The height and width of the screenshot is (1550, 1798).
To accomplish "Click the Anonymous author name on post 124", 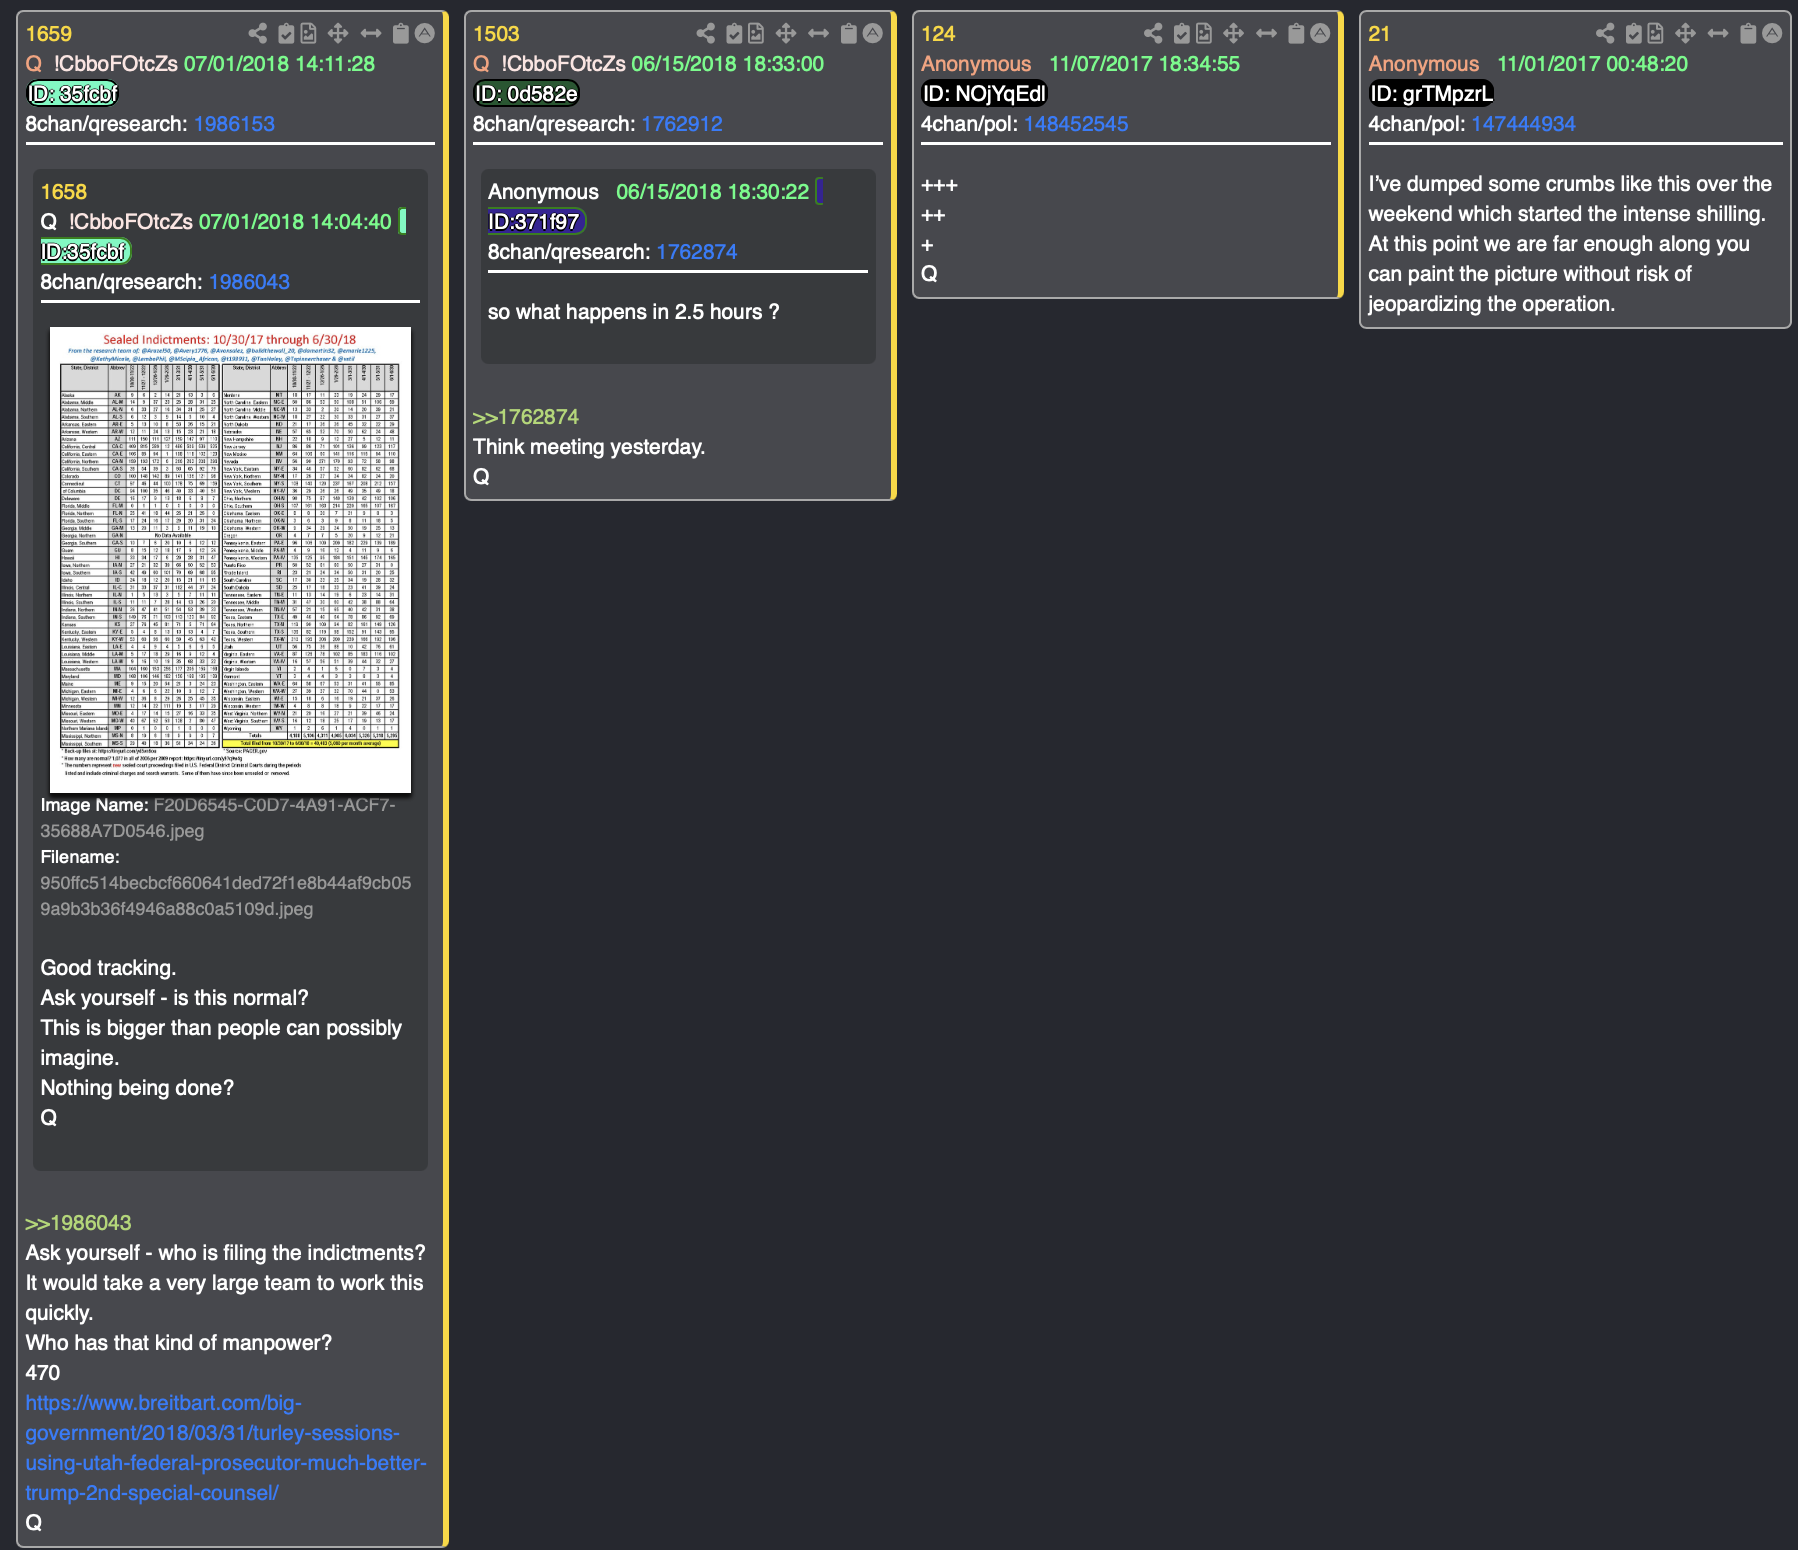I will [x=976, y=64].
